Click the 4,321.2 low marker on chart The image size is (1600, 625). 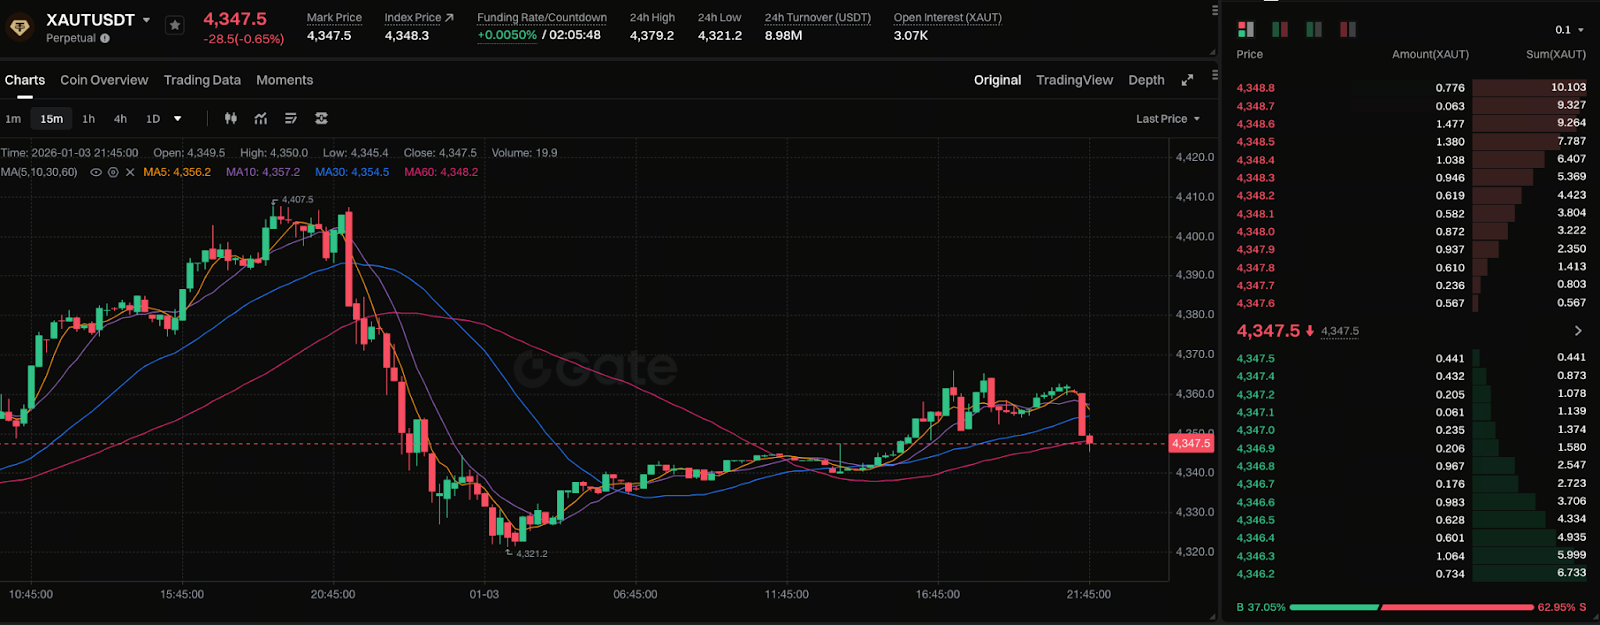[531, 553]
